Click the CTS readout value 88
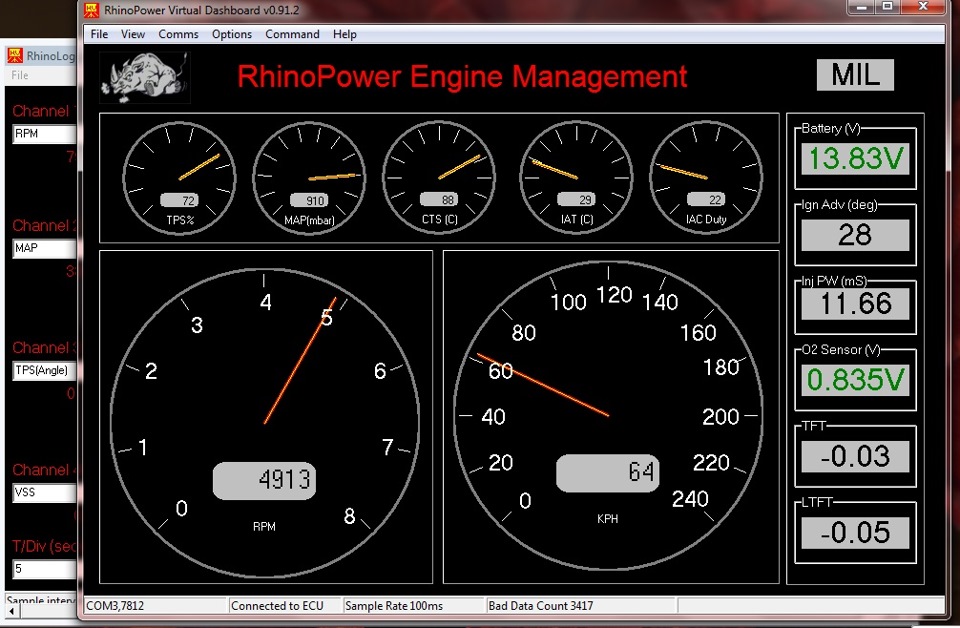Image resolution: width=960 pixels, height=628 pixels. click(439, 200)
